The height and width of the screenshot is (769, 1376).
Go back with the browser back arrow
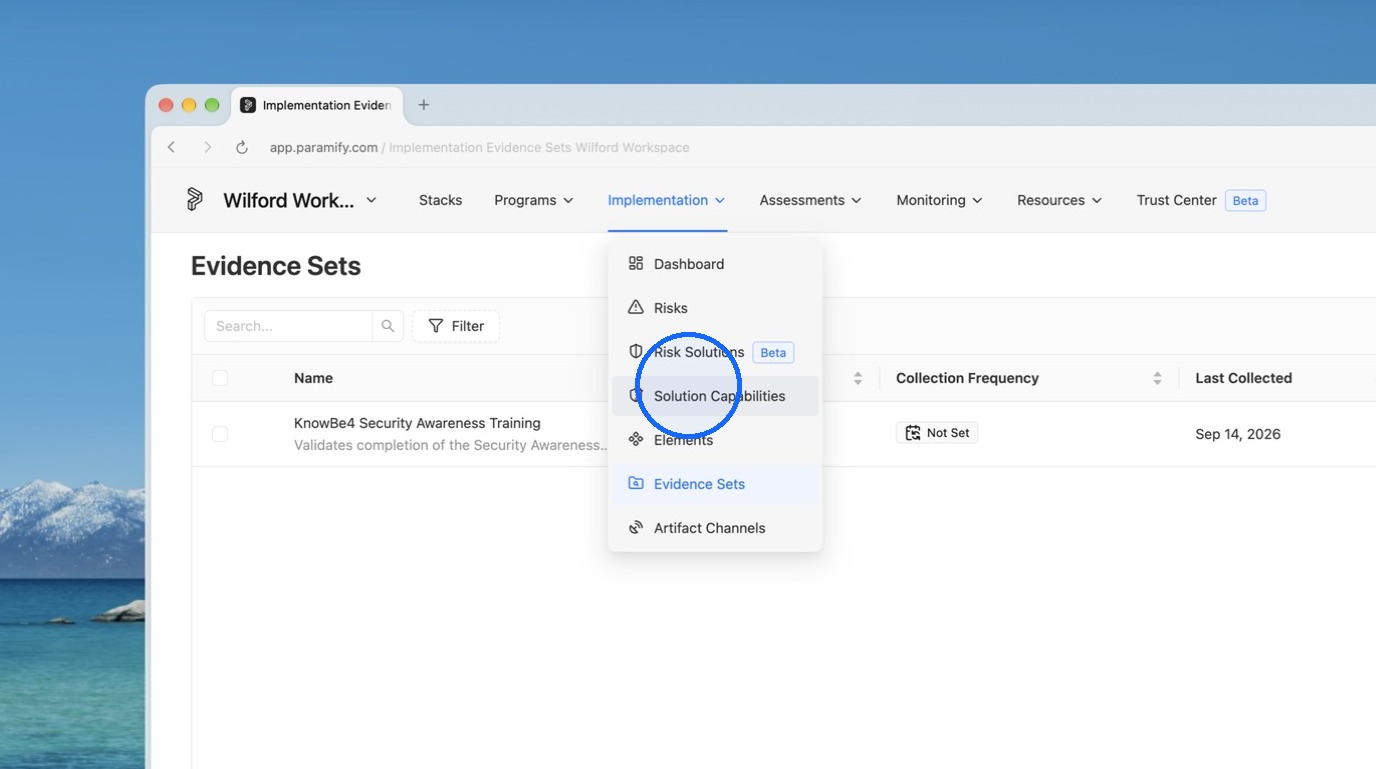pyautogui.click(x=172, y=147)
